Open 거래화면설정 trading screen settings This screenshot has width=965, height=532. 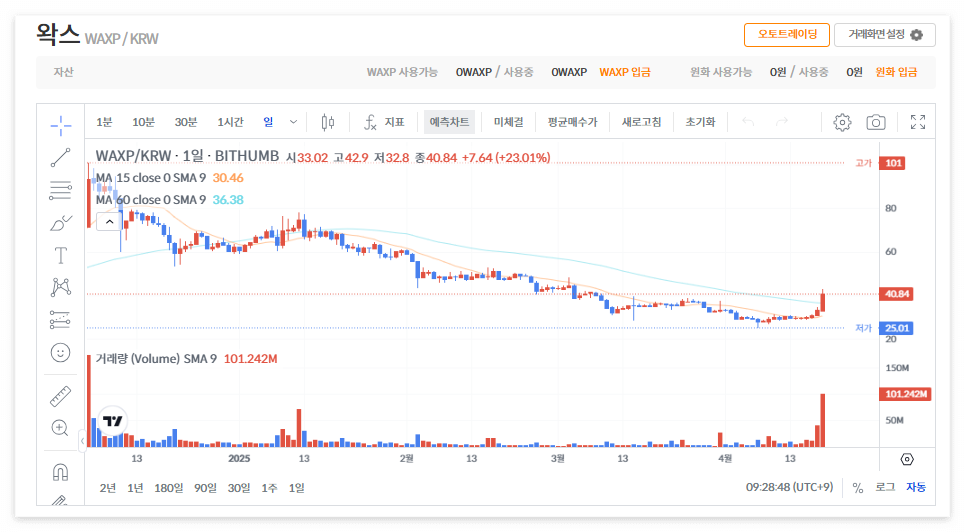(x=884, y=34)
